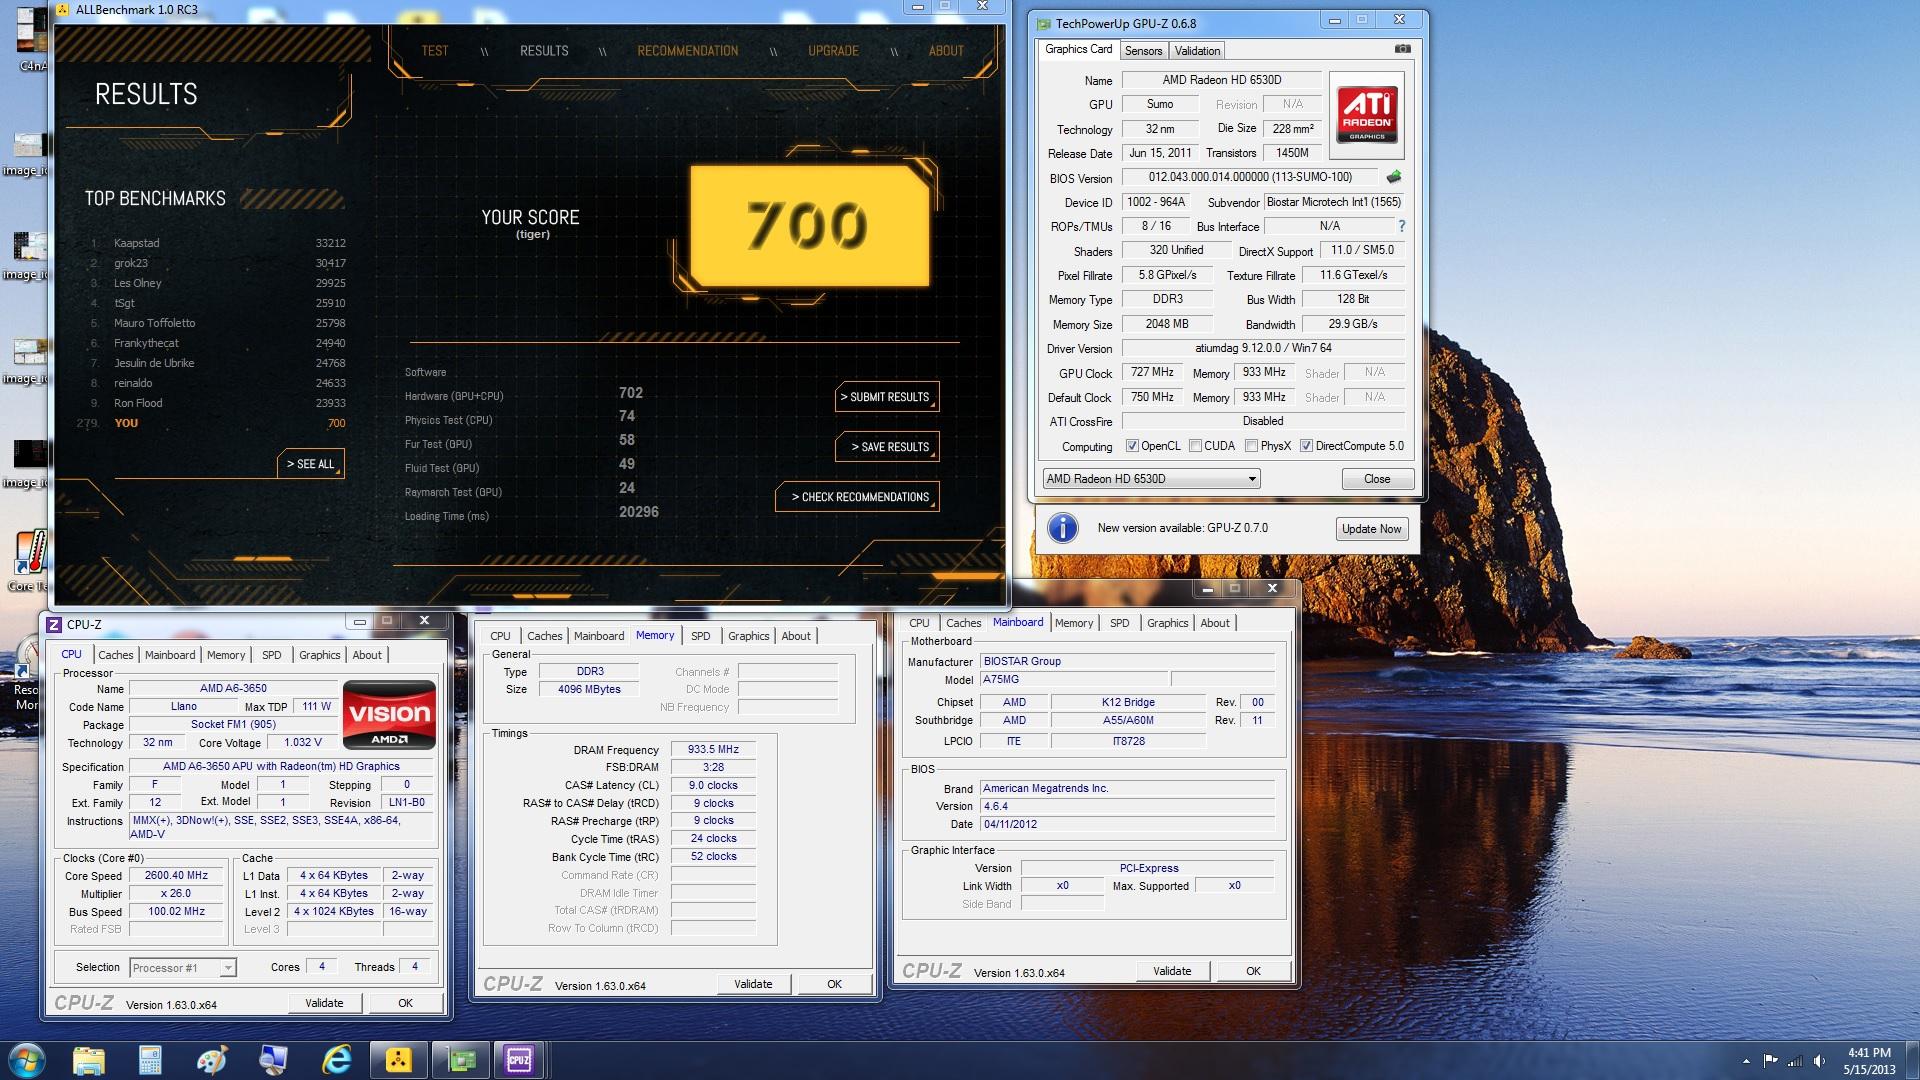
Task: Open the RECOMMENDATION tab in ALLBenchmark
Action: (688, 51)
